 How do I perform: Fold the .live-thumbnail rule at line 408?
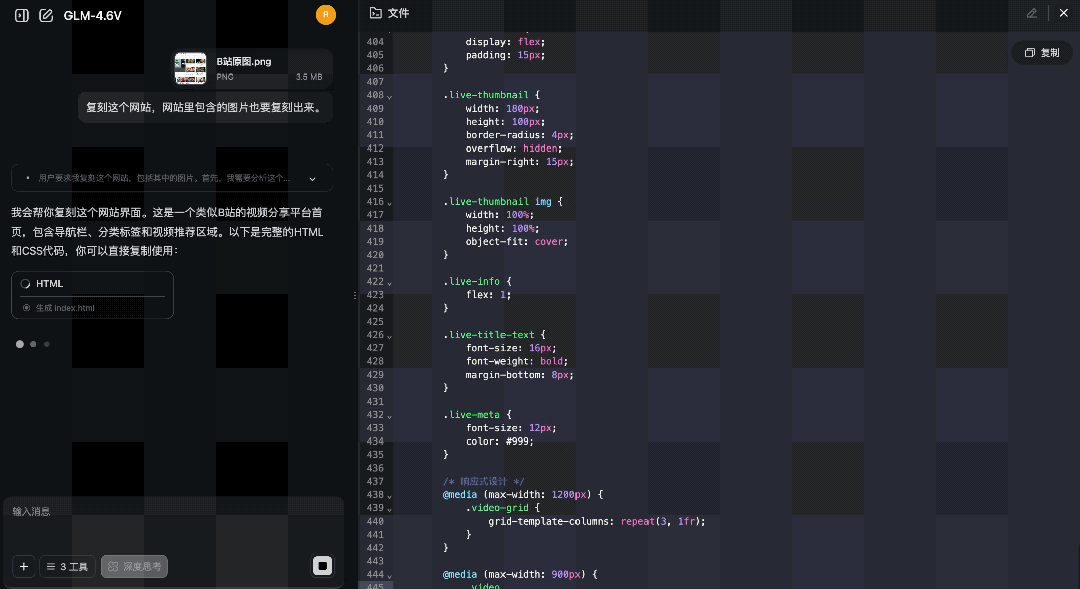pyautogui.click(x=389, y=95)
